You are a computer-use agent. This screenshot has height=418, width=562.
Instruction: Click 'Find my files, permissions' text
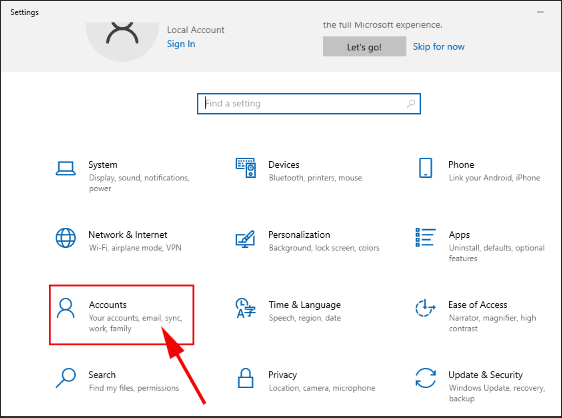[134, 388]
